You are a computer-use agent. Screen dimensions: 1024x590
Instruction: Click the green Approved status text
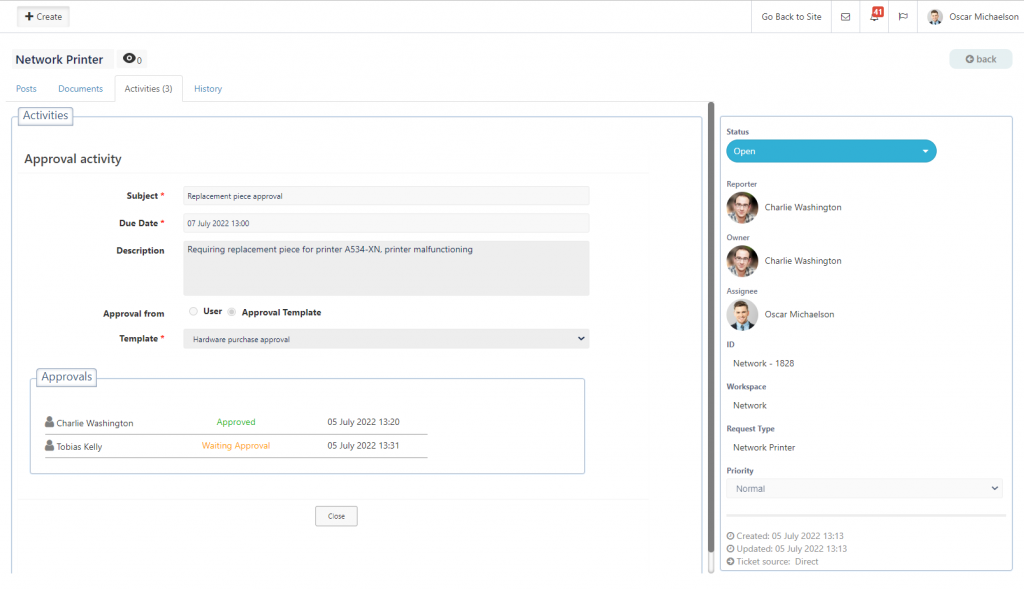[x=236, y=422]
